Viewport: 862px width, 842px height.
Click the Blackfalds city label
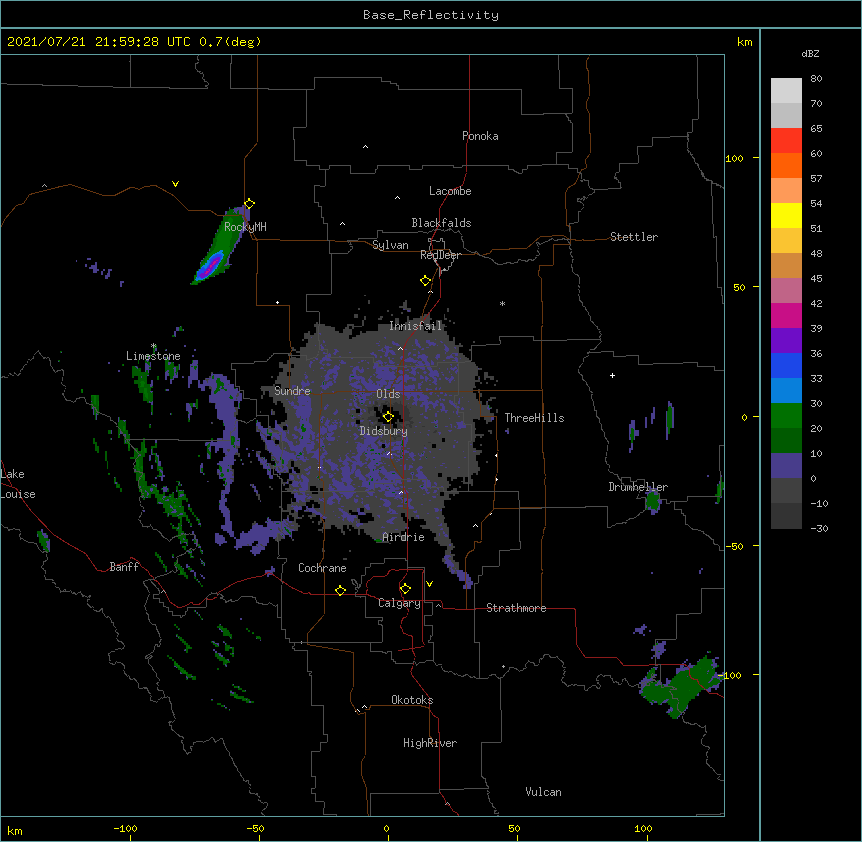pyautogui.click(x=441, y=223)
